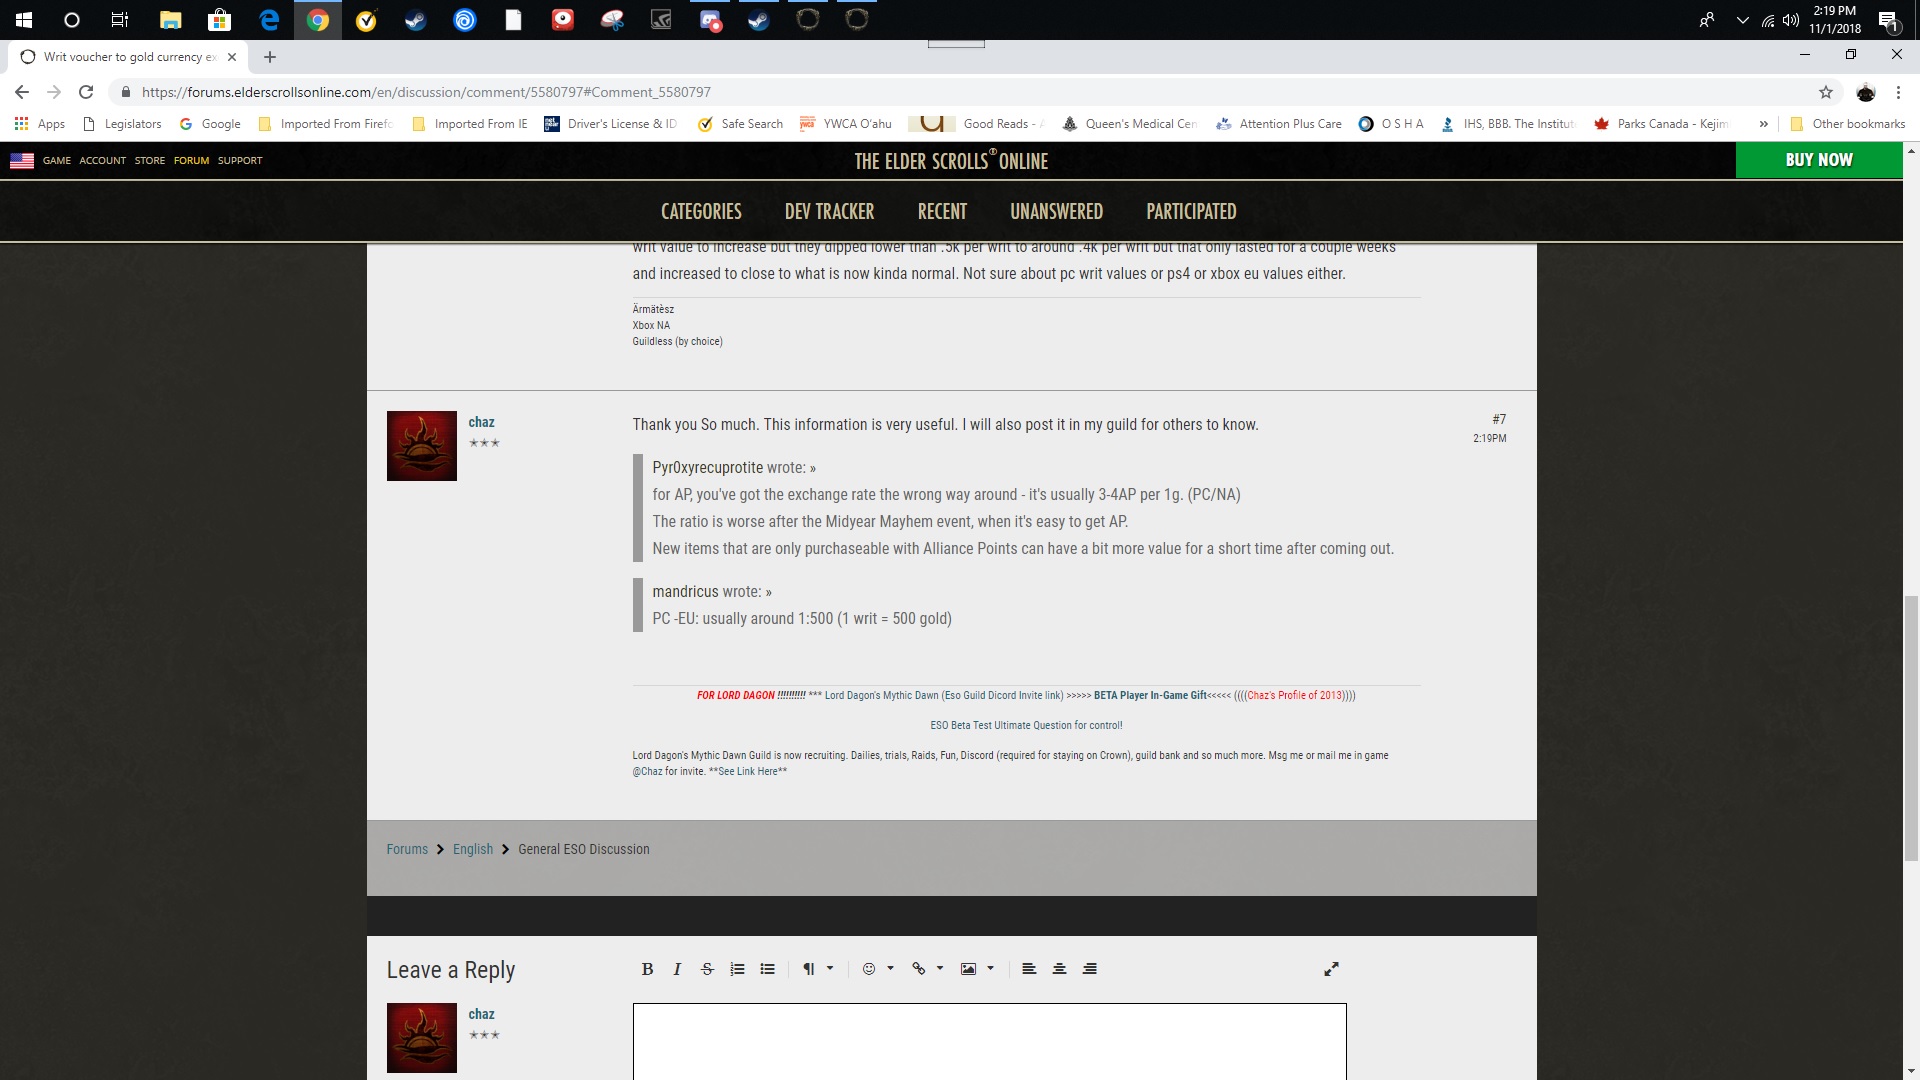1920x1080 pixels.
Task: Align reply text to the right
Action: click(1089, 969)
